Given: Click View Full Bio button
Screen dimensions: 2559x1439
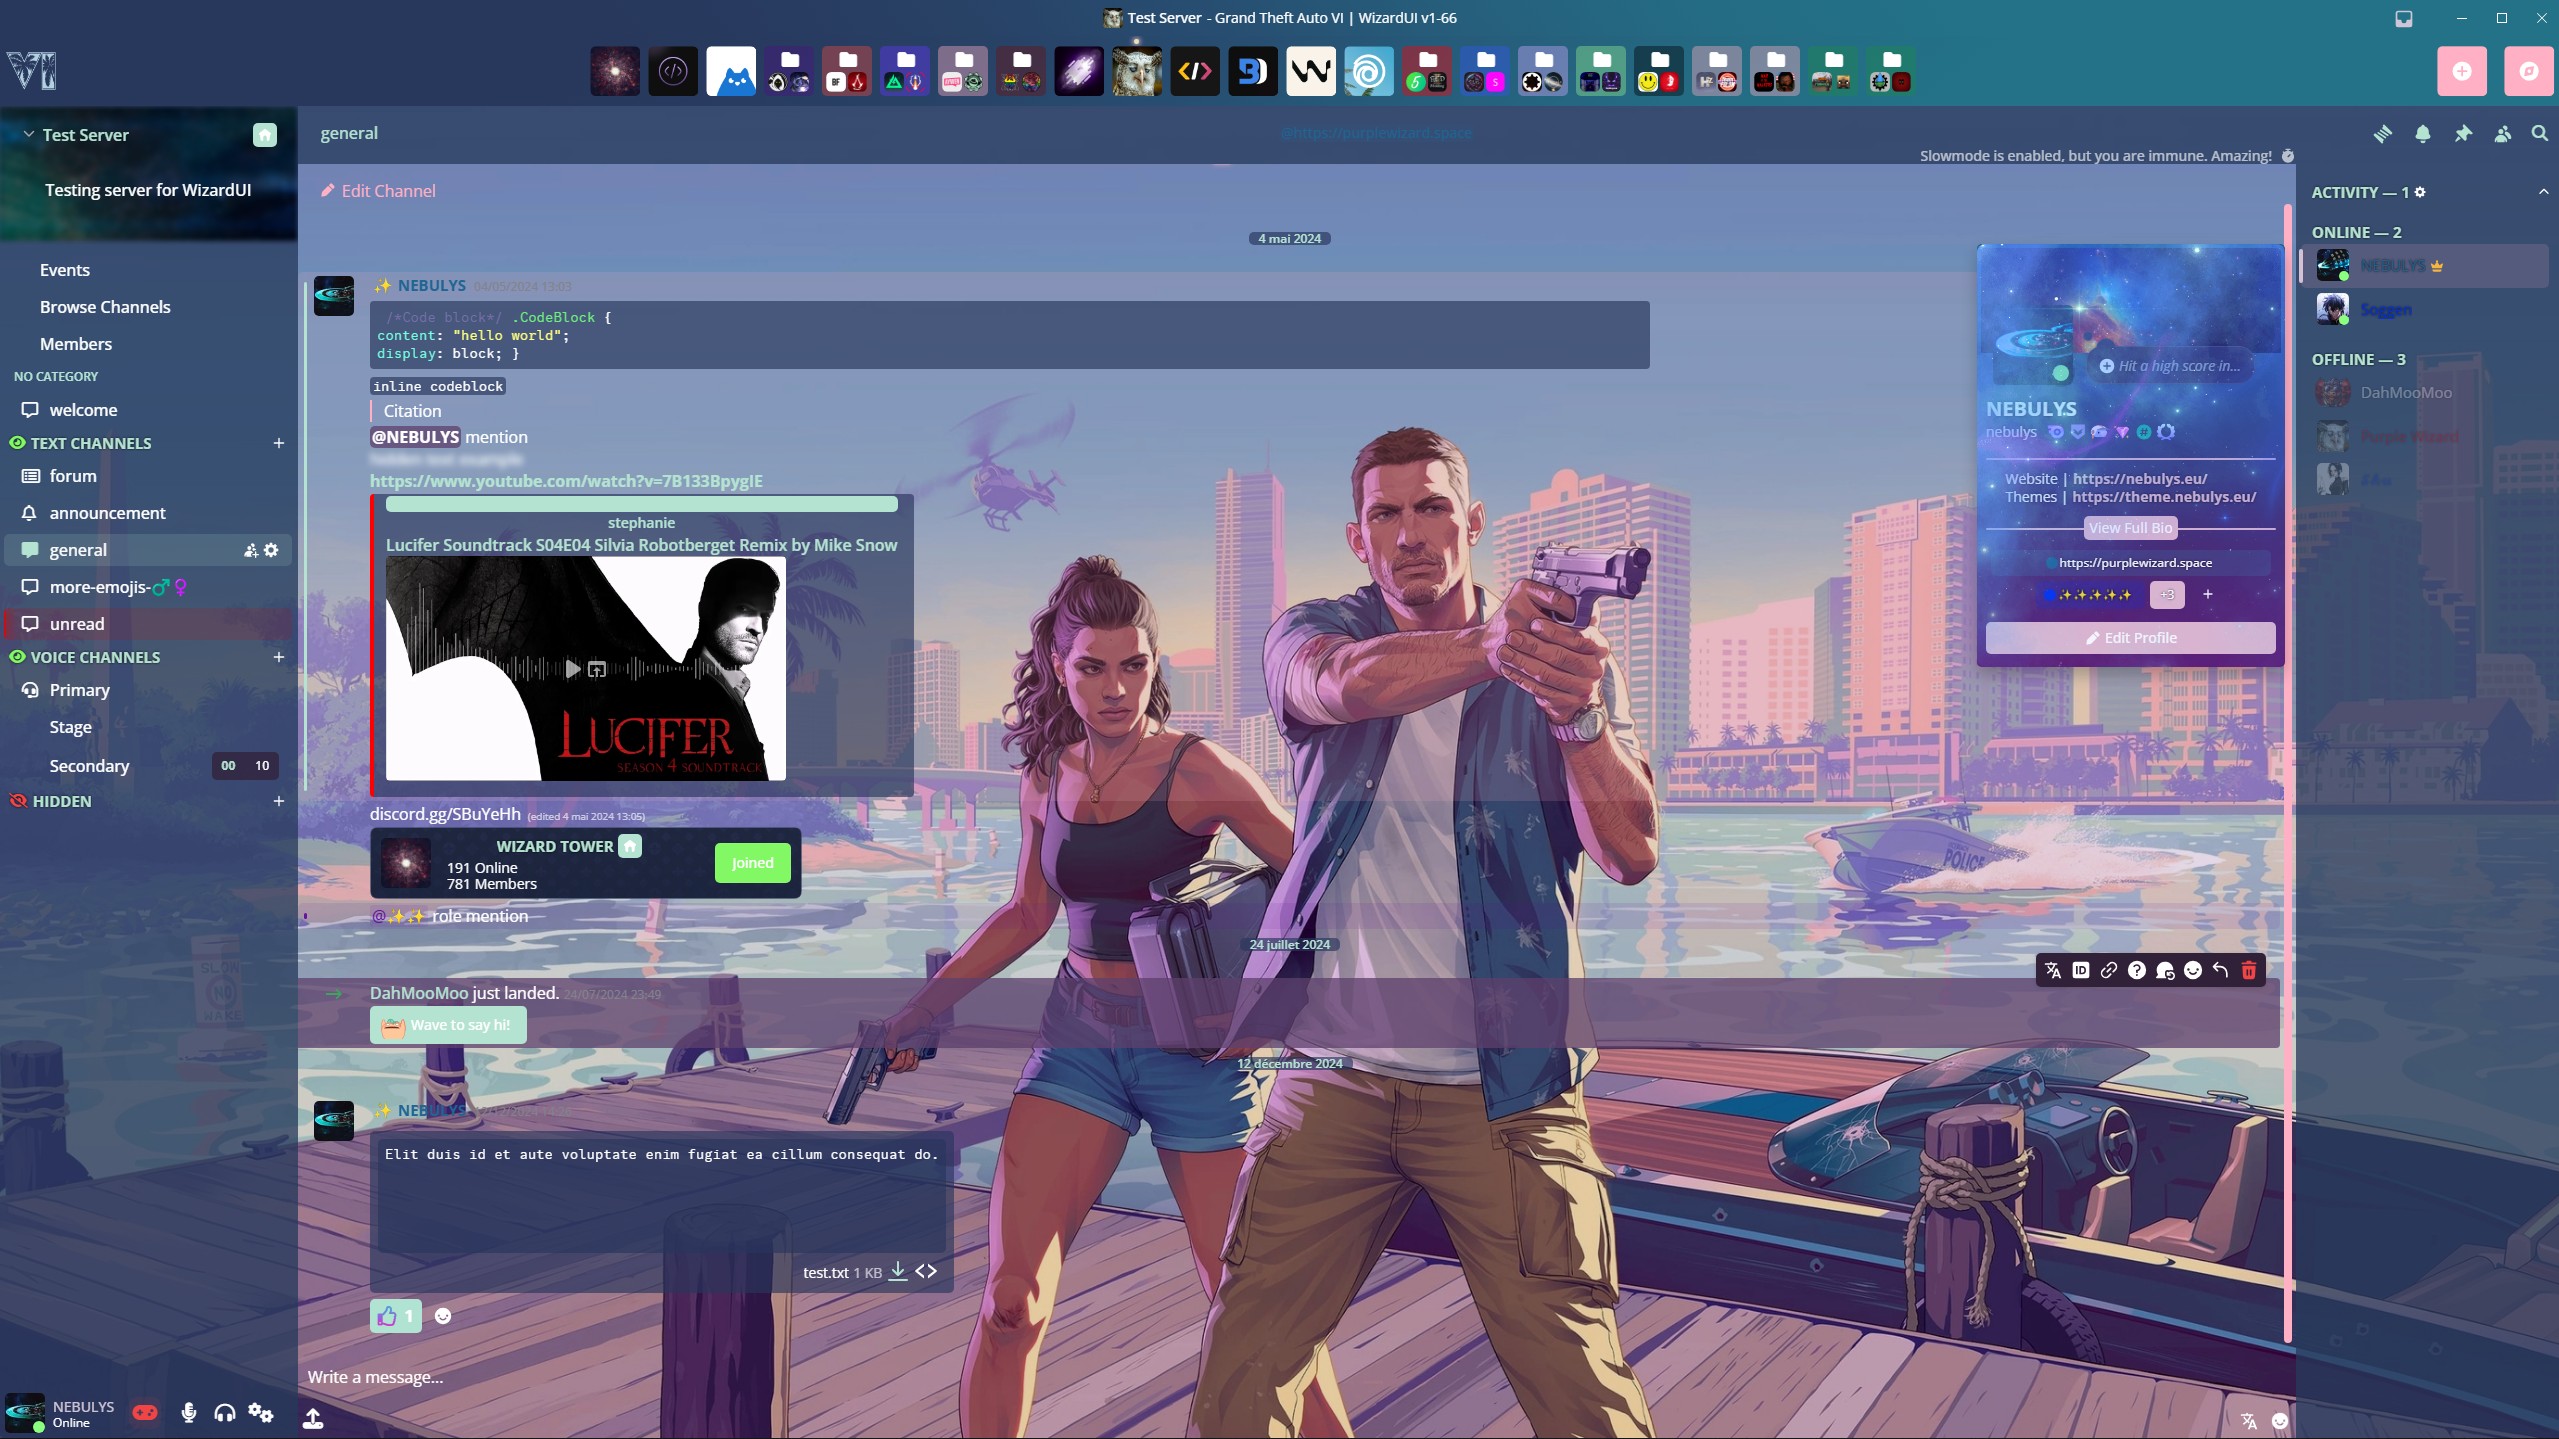Looking at the screenshot, I should (x=2130, y=528).
